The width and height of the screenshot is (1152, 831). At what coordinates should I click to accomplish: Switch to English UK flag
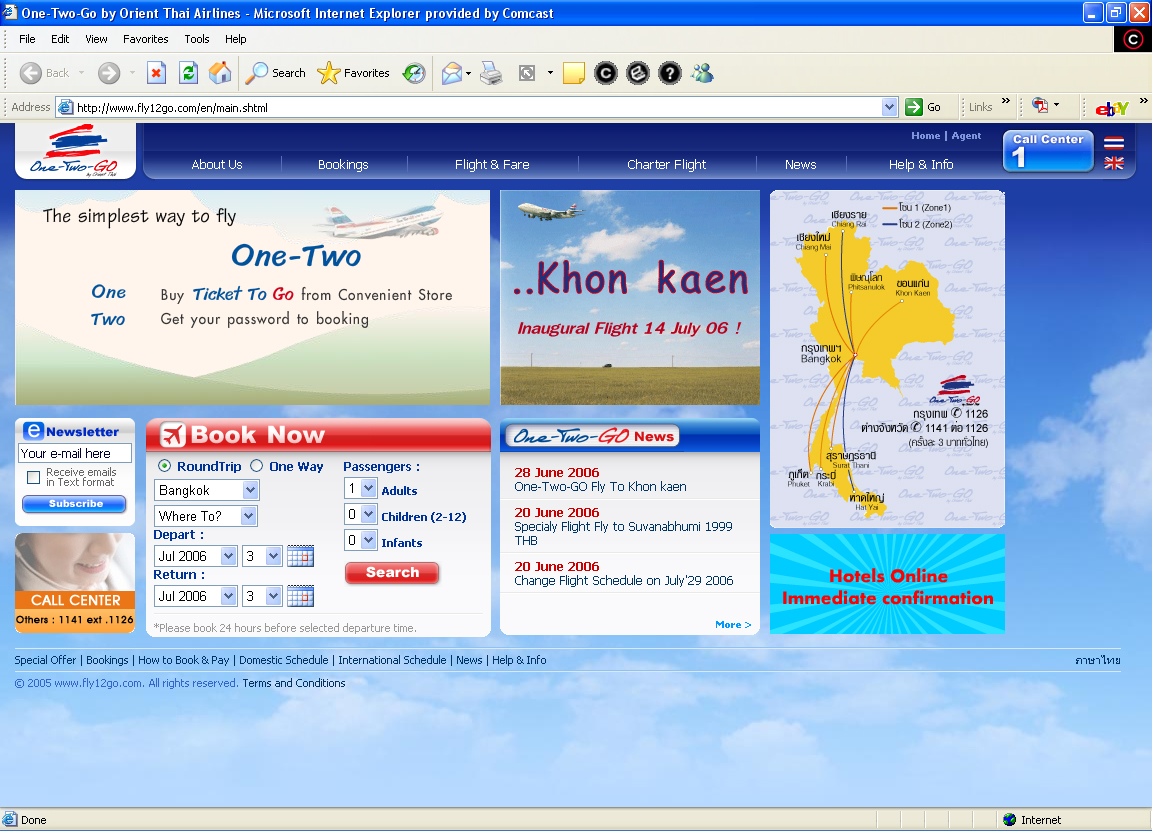point(1114,163)
